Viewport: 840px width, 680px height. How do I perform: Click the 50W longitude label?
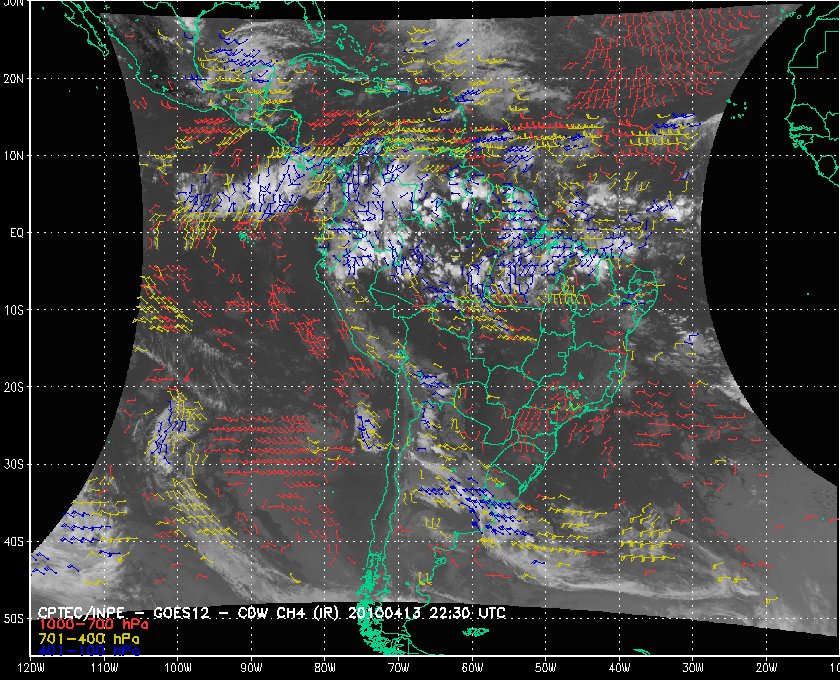click(546, 668)
